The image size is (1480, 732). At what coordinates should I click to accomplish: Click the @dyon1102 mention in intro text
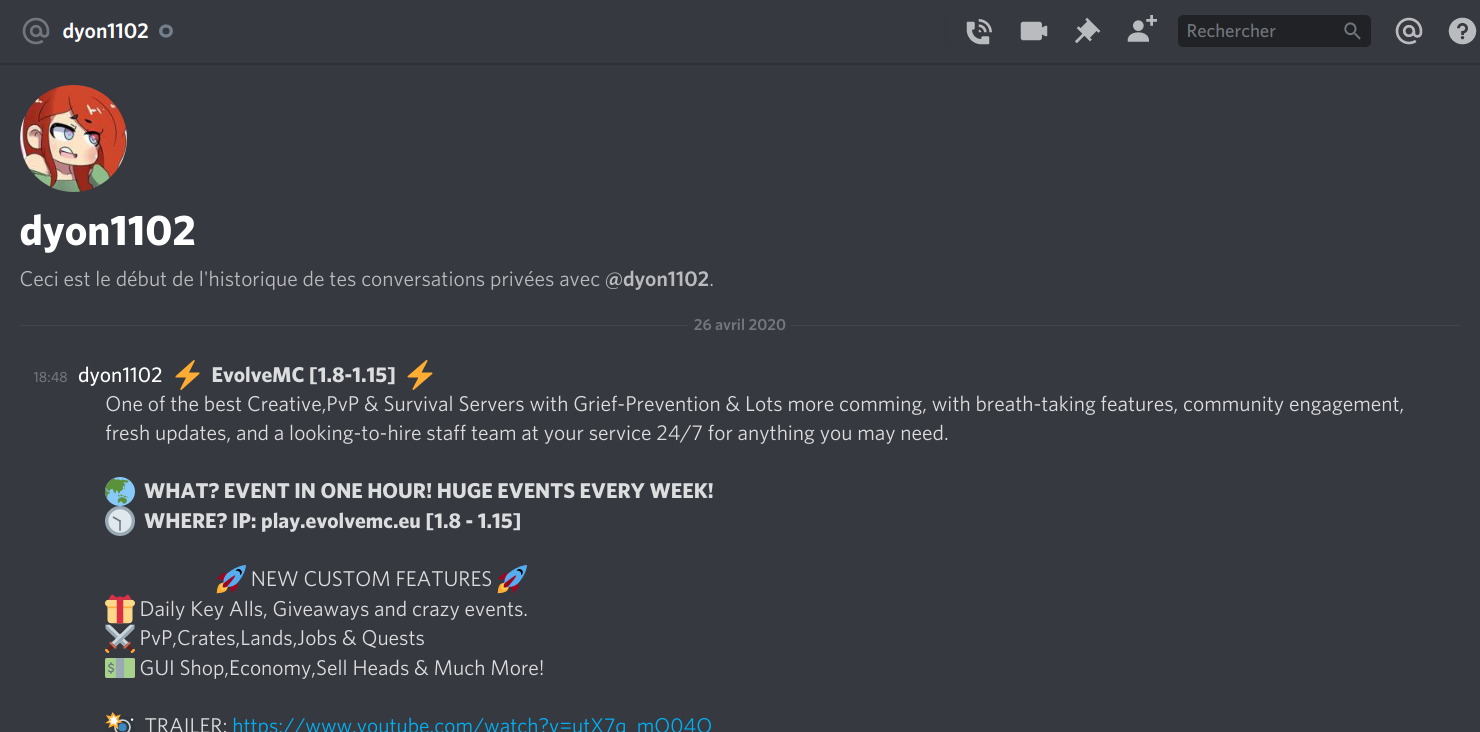click(657, 279)
